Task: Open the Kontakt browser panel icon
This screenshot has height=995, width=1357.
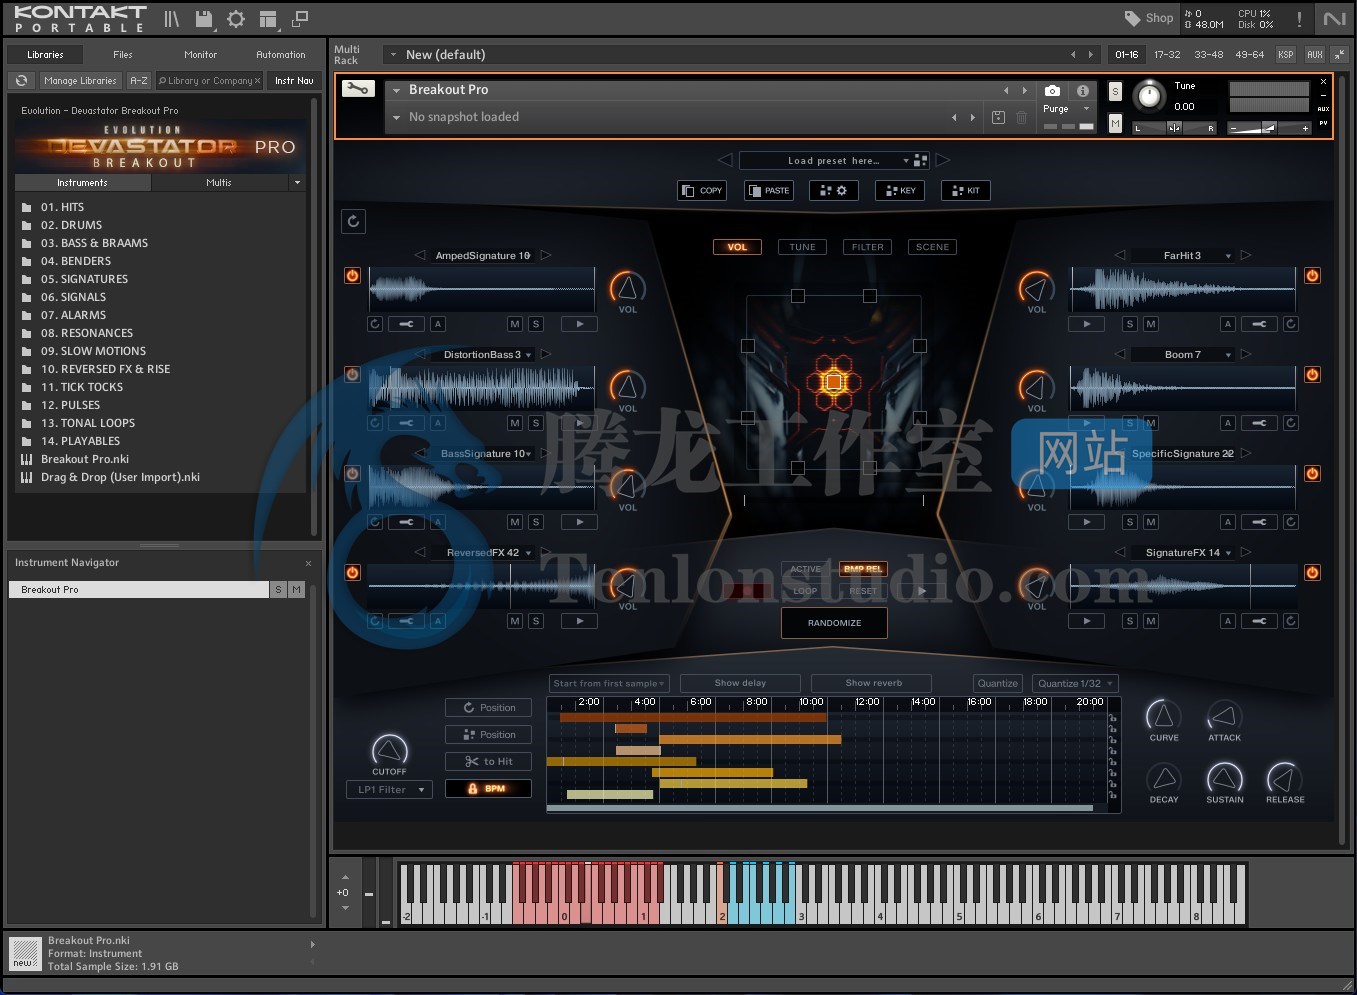Action: [x=172, y=18]
